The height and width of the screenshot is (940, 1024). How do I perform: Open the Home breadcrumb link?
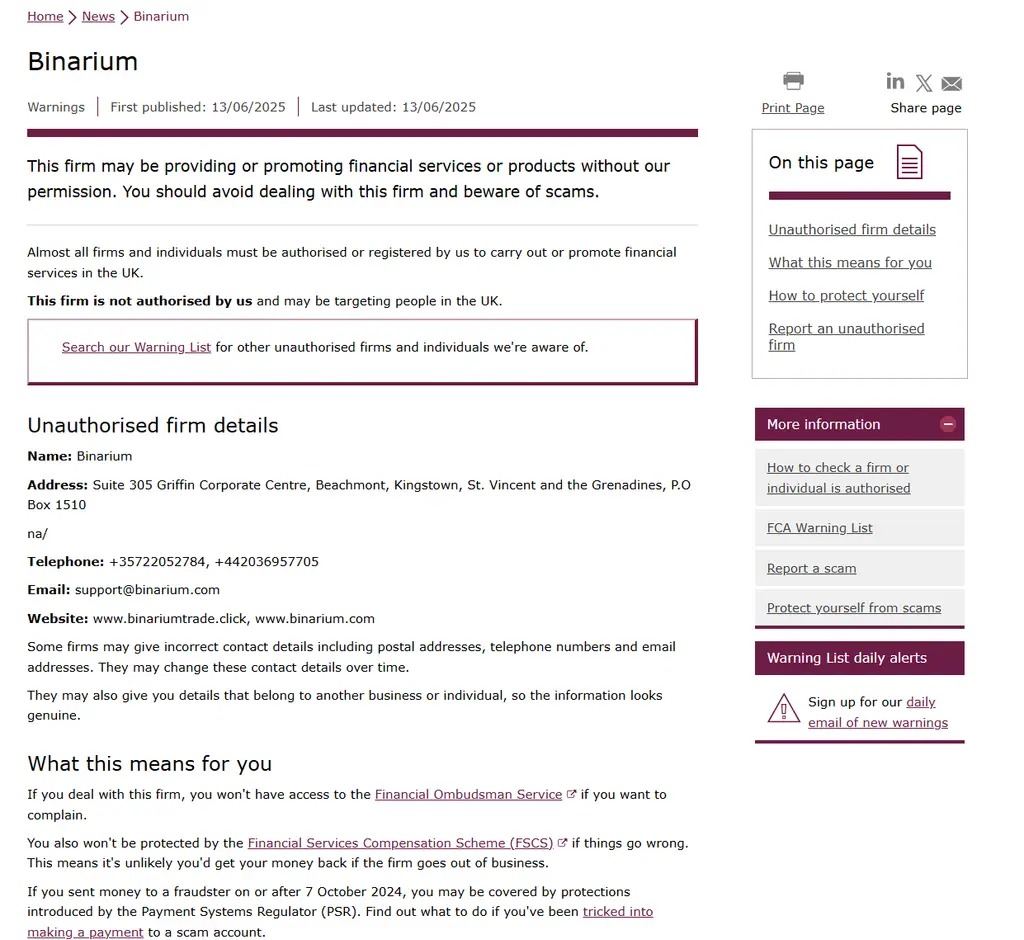coord(45,16)
